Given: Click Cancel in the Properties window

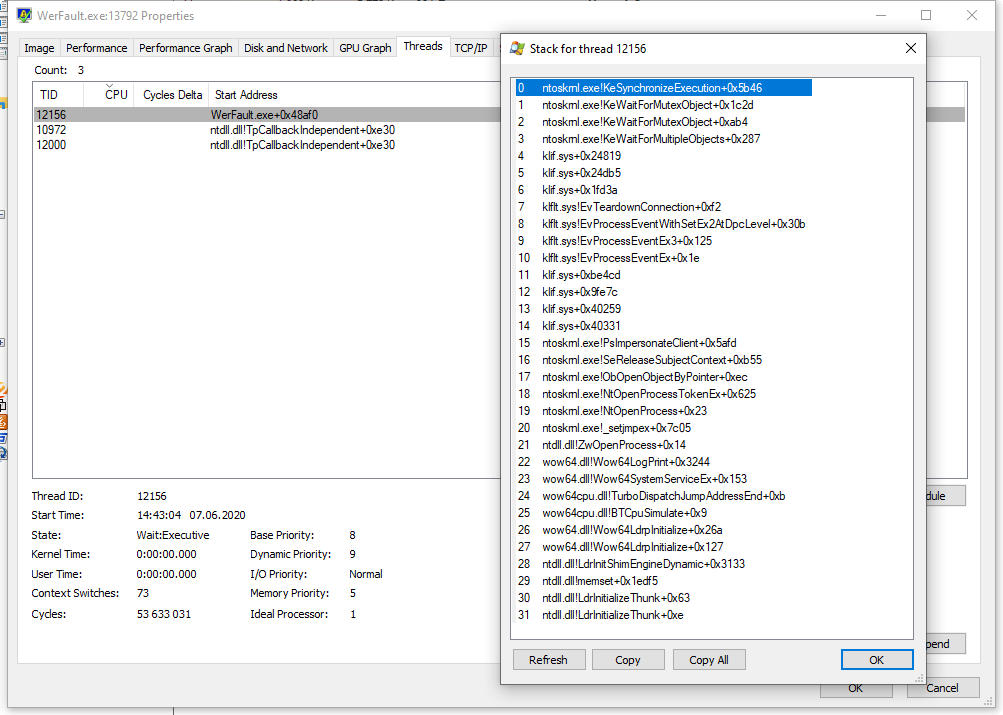Looking at the screenshot, I should [942, 688].
